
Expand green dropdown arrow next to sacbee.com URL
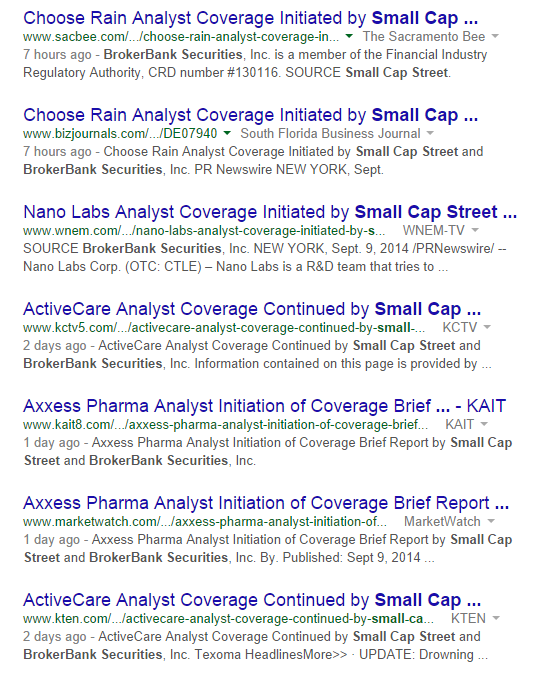[x=349, y=36]
